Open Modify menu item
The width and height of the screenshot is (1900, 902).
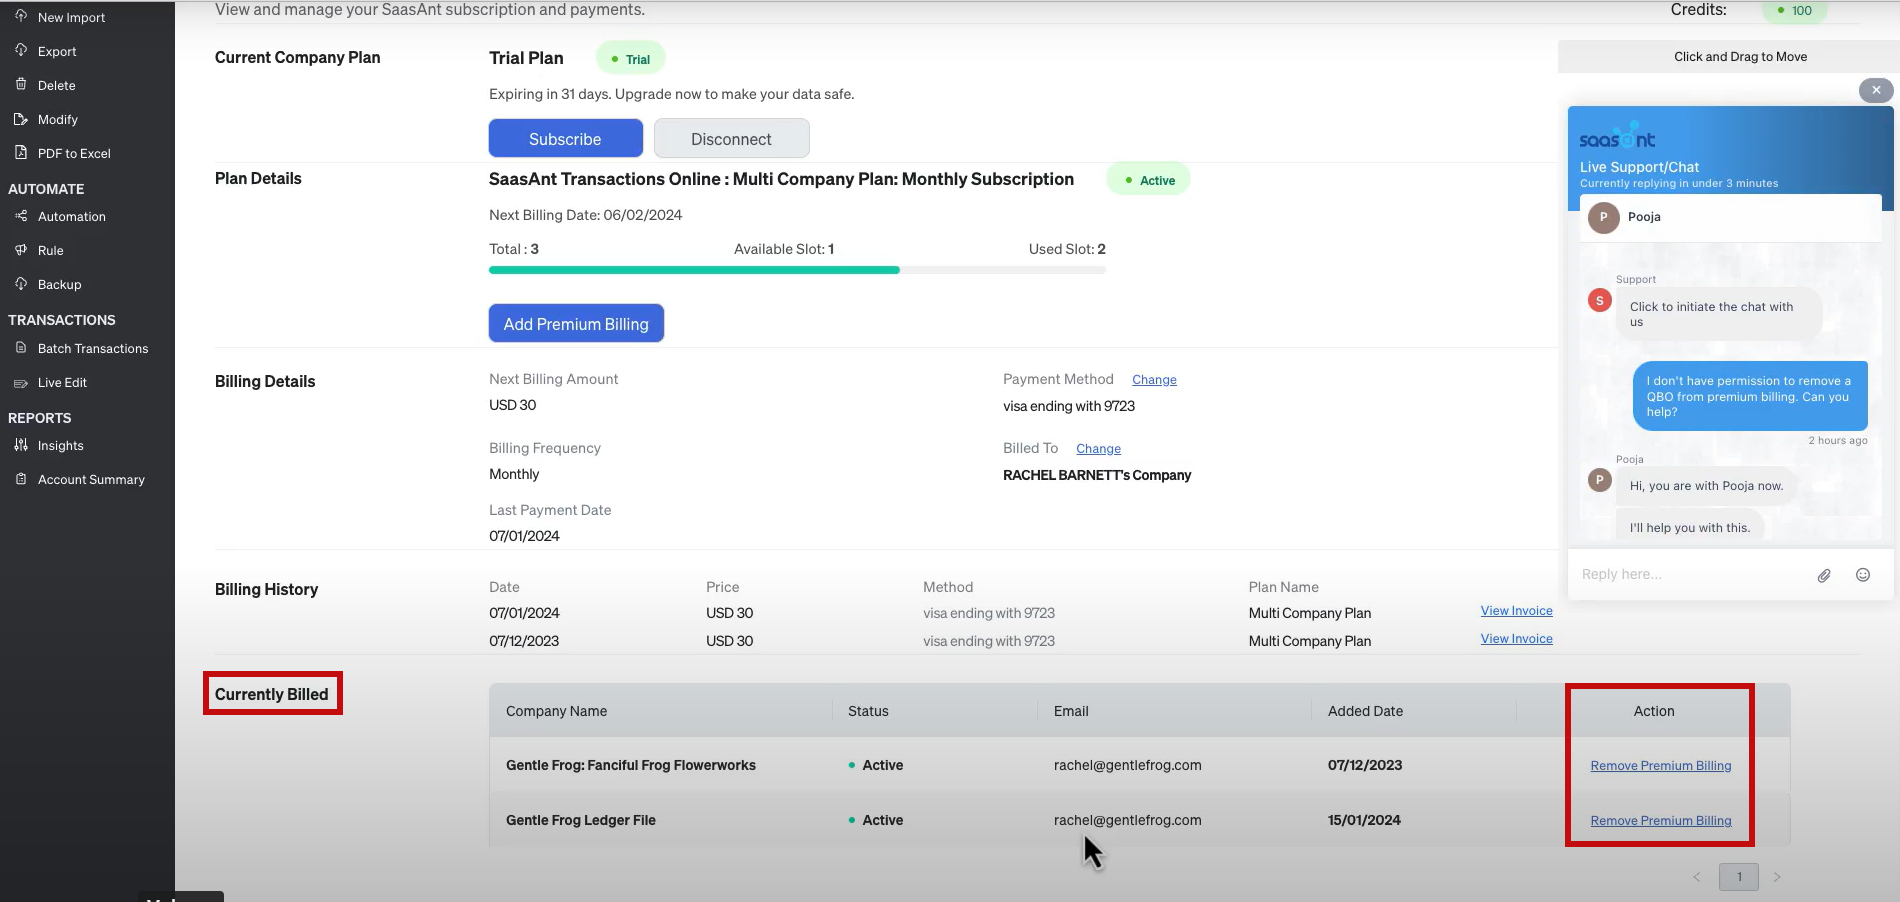[x=58, y=119]
